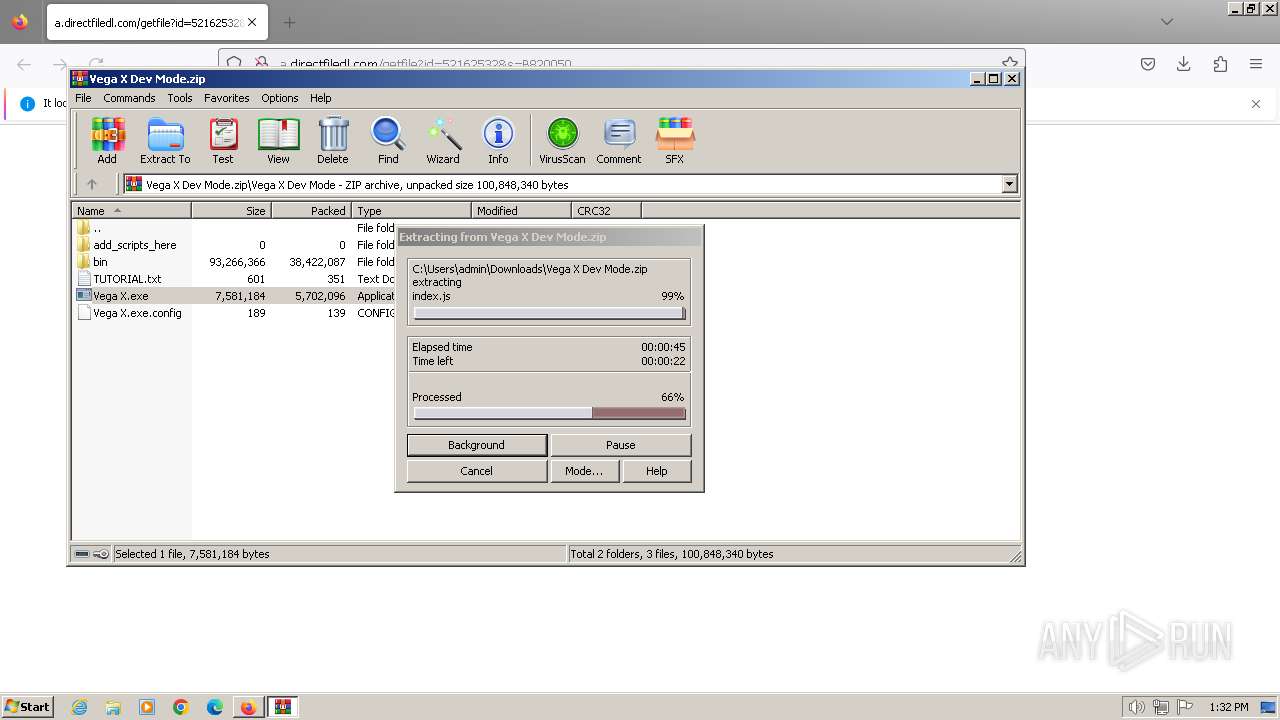The width and height of the screenshot is (1280, 720).
Task: Select the Vega X.exe file
Action: (x=121, y=296)
